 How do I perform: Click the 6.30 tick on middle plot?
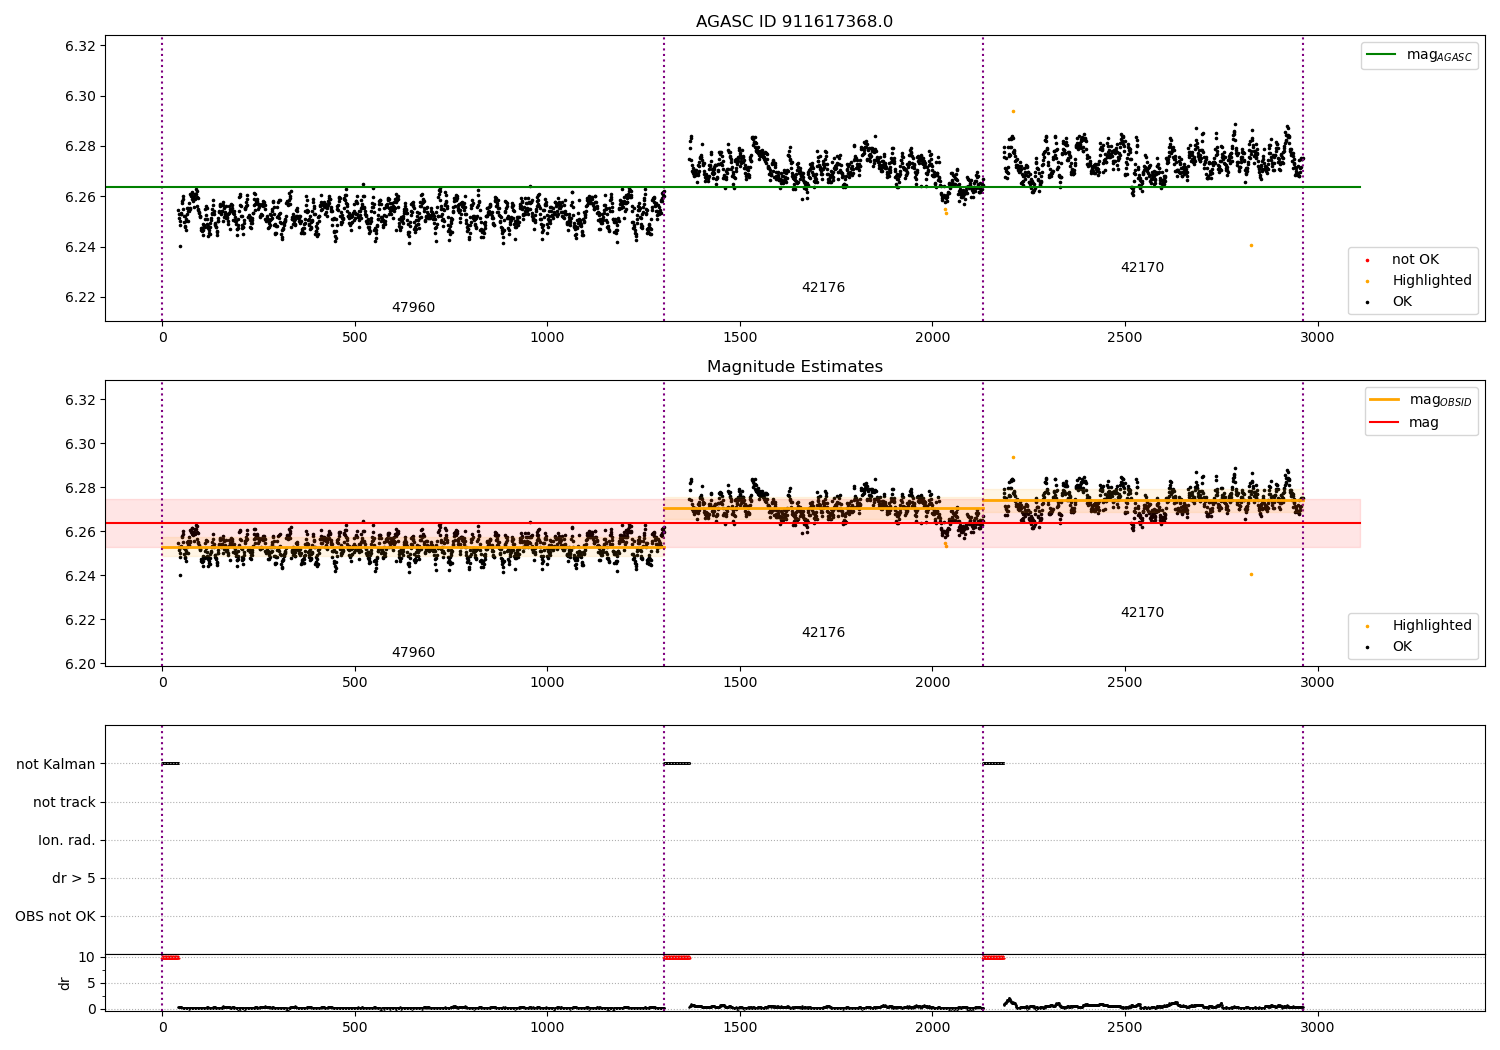(x=79, y=444)
